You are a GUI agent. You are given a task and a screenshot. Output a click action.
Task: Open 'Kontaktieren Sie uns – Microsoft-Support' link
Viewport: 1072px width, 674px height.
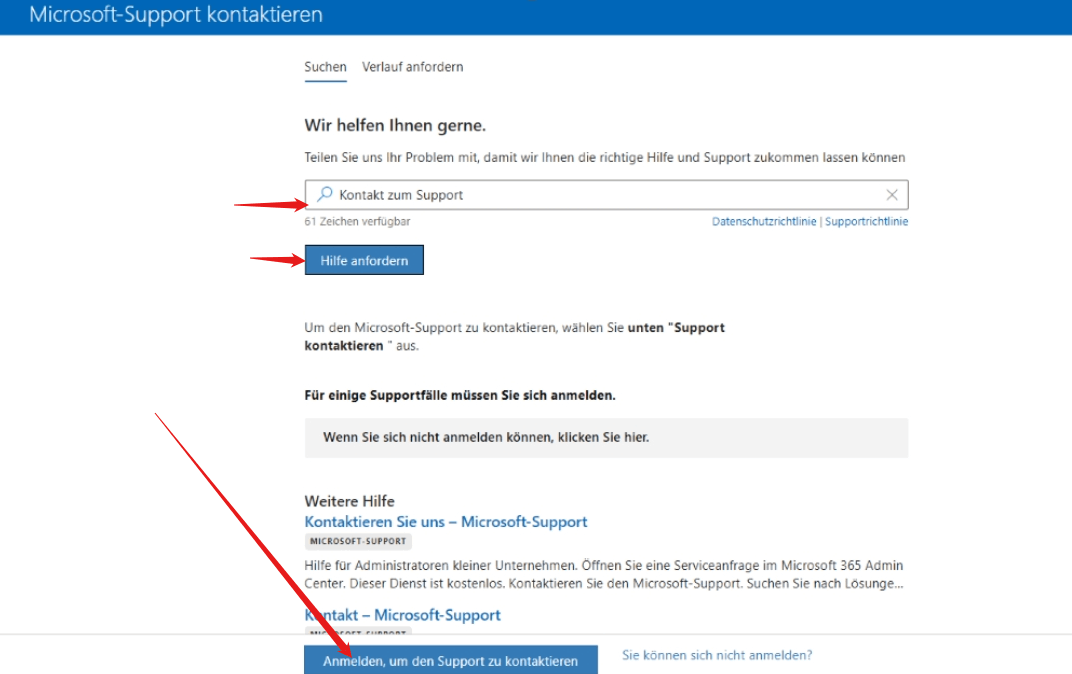446,522
